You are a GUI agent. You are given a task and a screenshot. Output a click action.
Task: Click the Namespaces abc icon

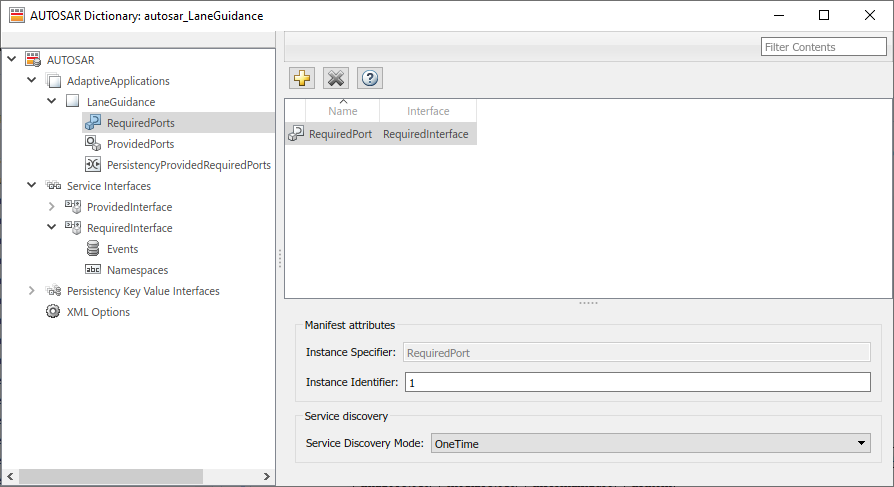tap(93, 269)
